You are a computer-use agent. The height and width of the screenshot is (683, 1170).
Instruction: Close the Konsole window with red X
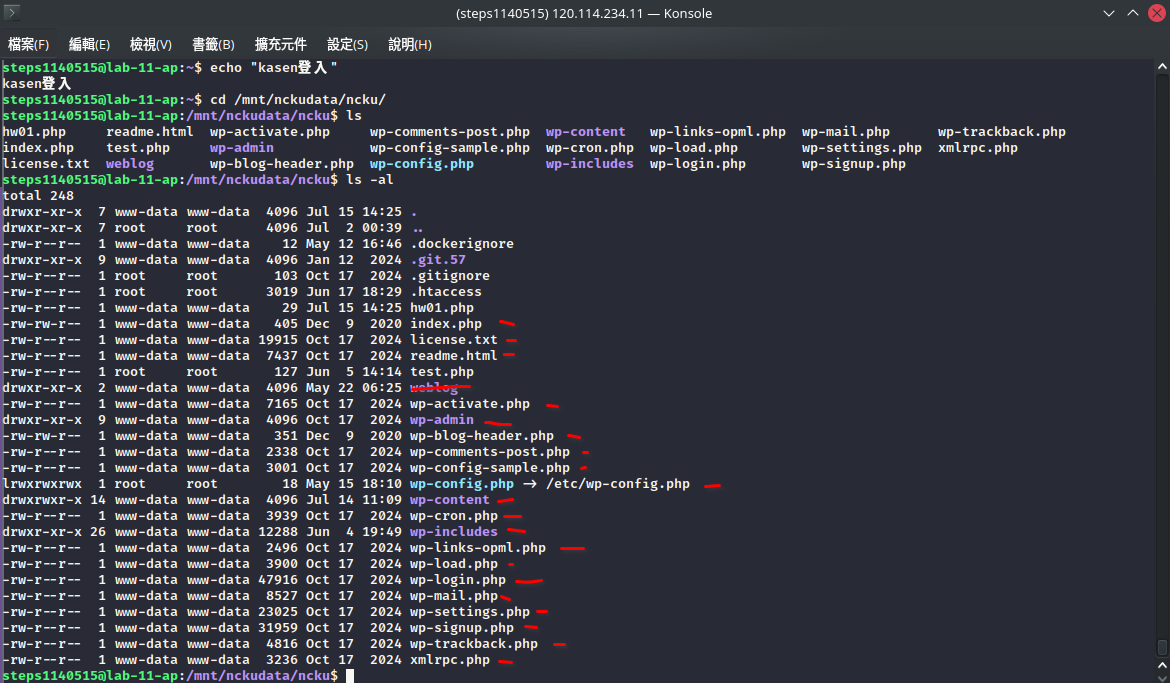tap(1155, 14)
